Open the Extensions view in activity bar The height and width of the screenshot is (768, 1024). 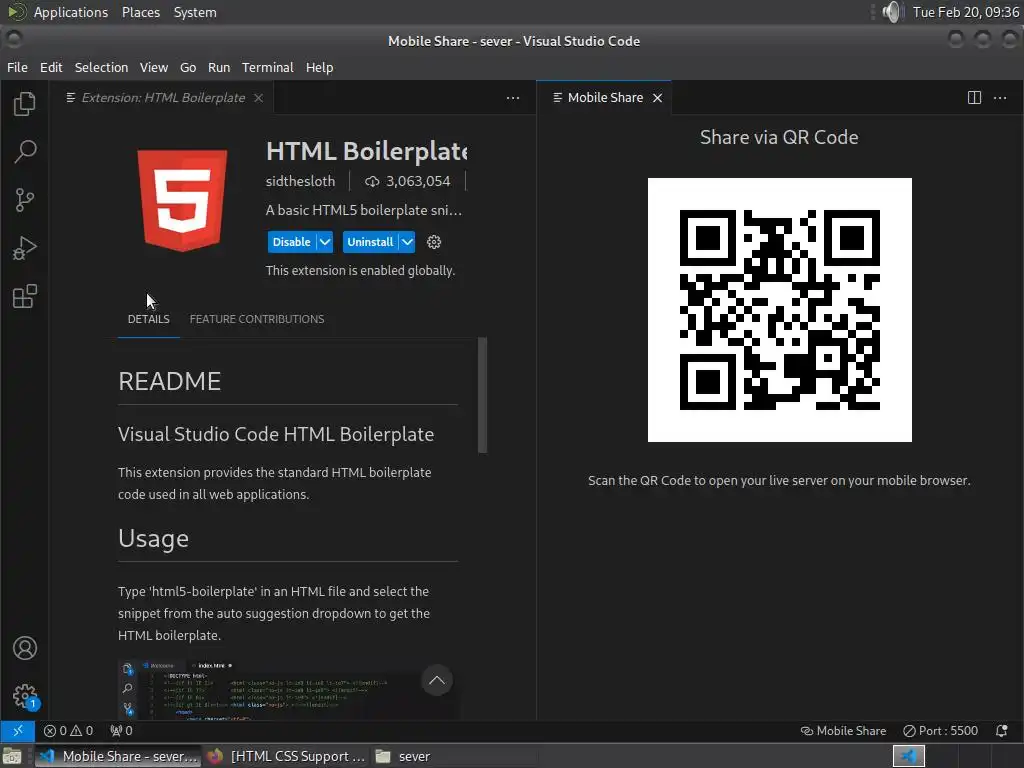pos(24,296)
